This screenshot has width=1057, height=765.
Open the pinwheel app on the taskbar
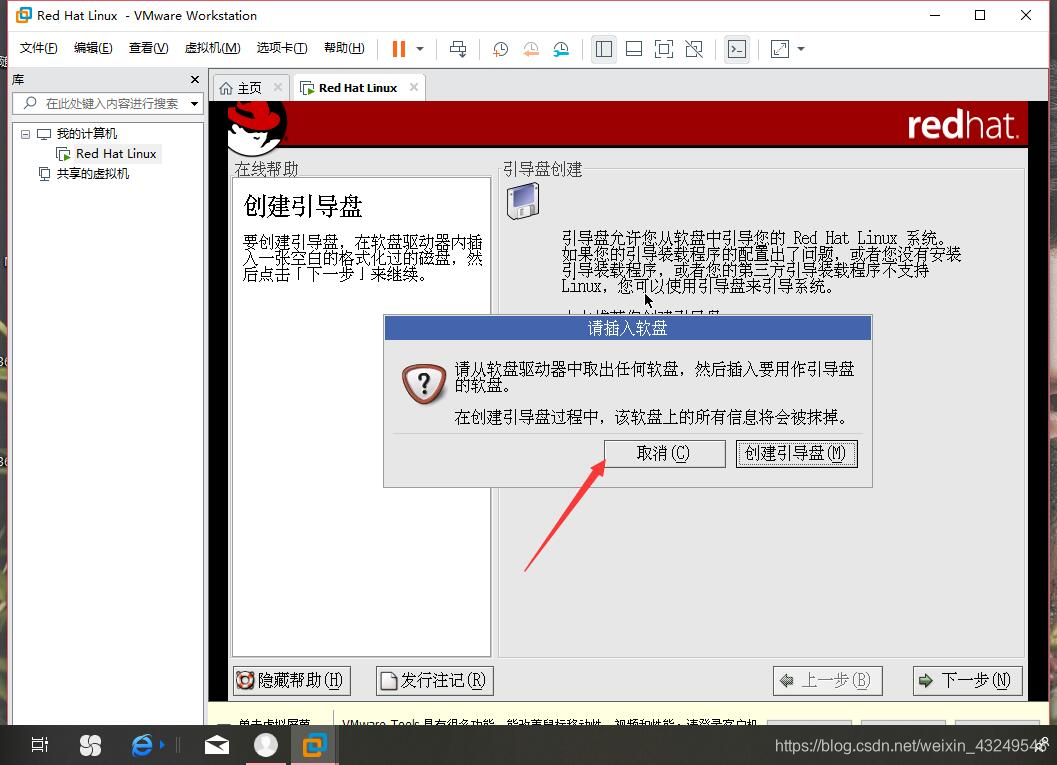(x=90, y=745)
